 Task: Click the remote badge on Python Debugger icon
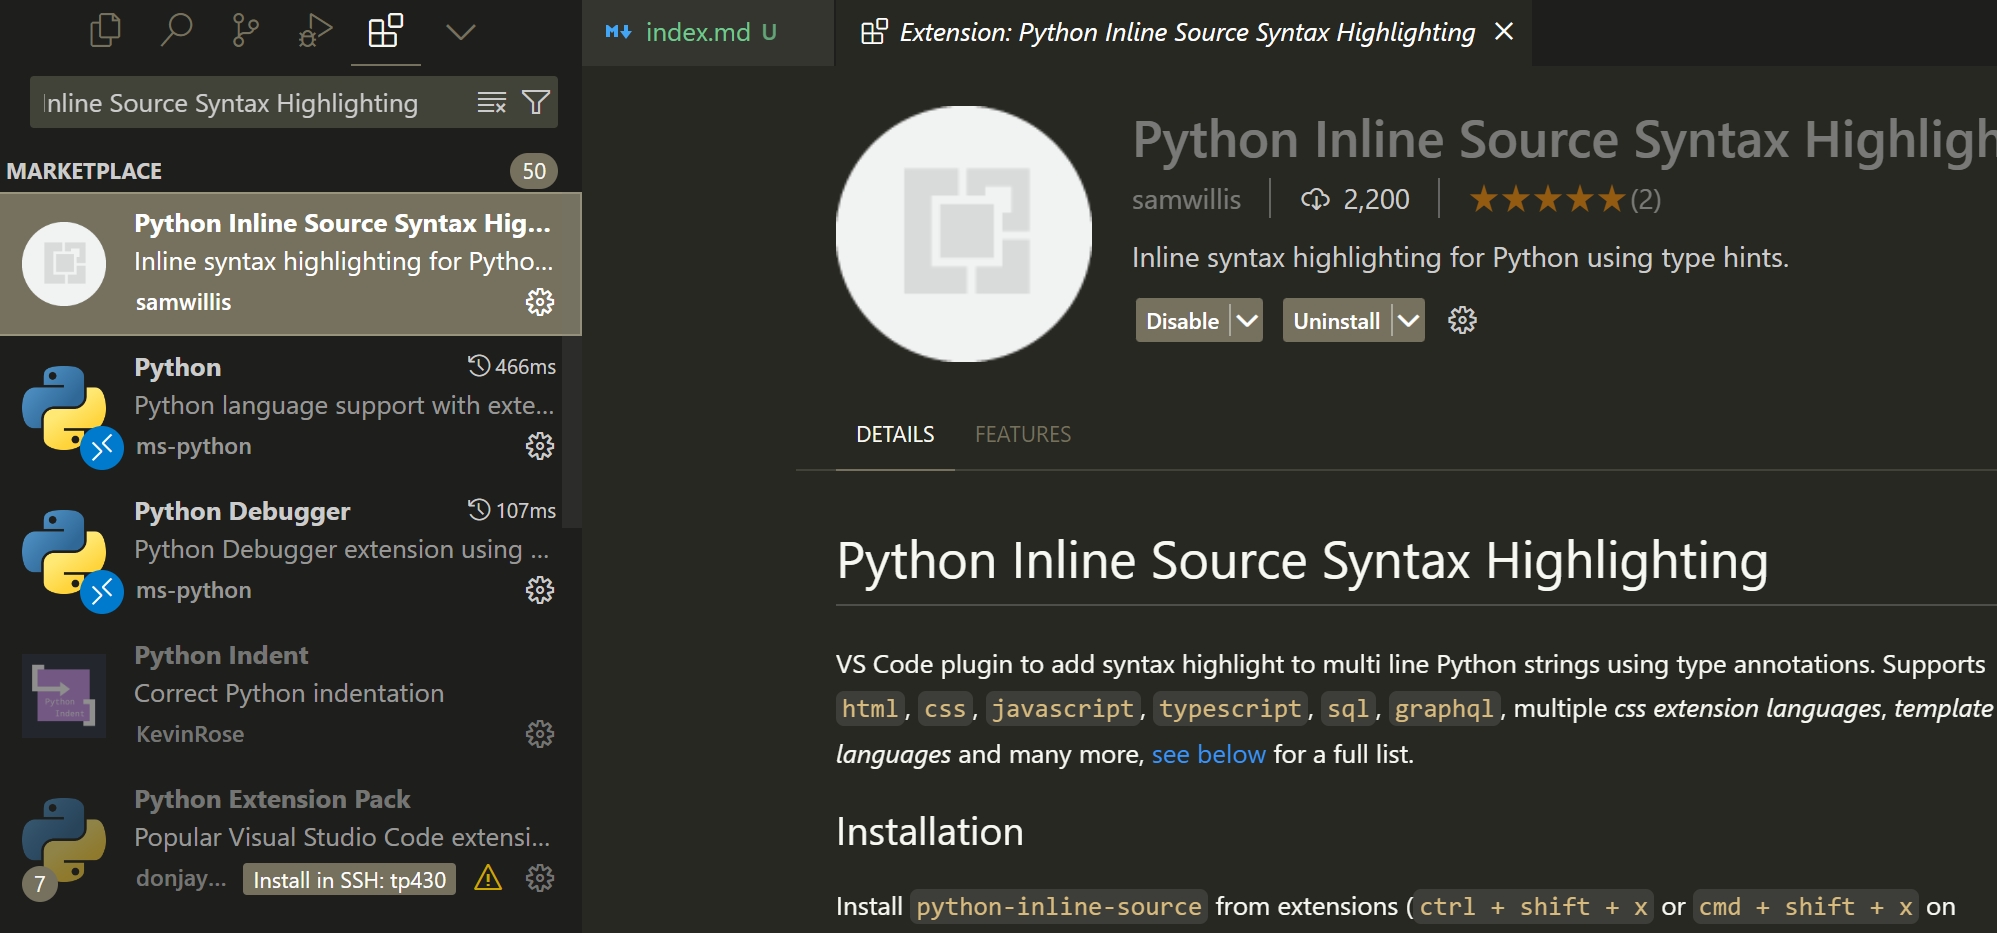102,592
